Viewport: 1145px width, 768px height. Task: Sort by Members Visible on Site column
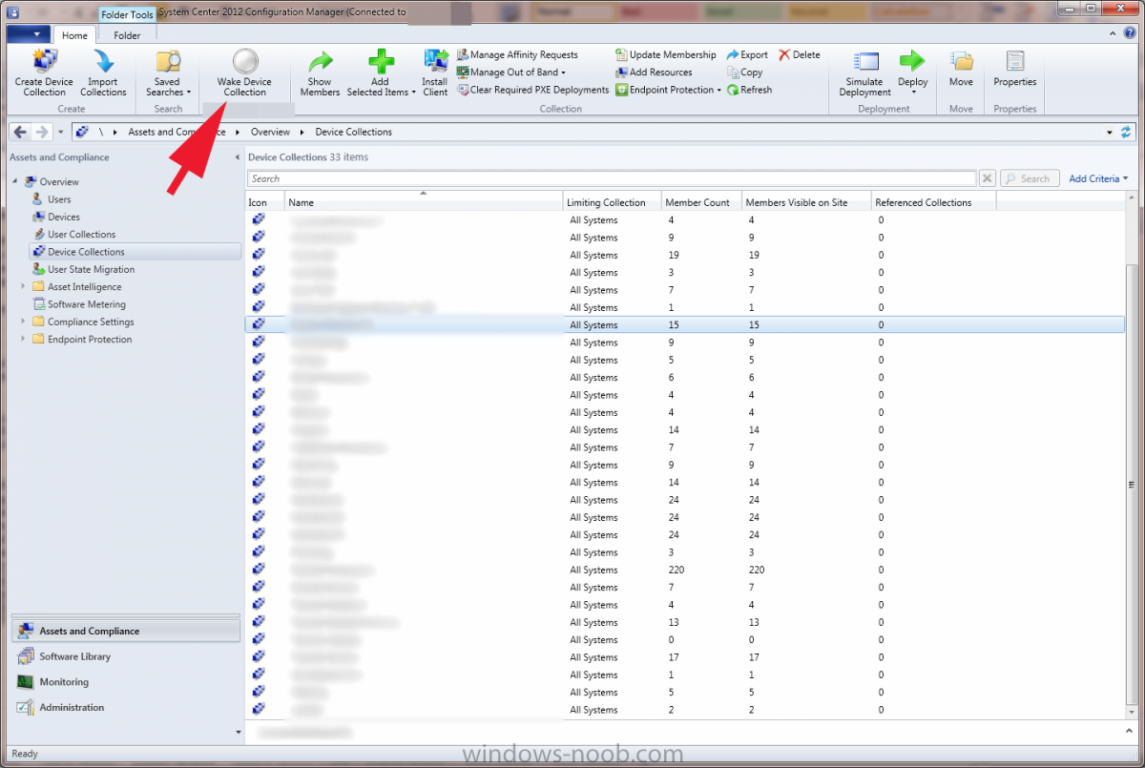(x=806, y=202)
